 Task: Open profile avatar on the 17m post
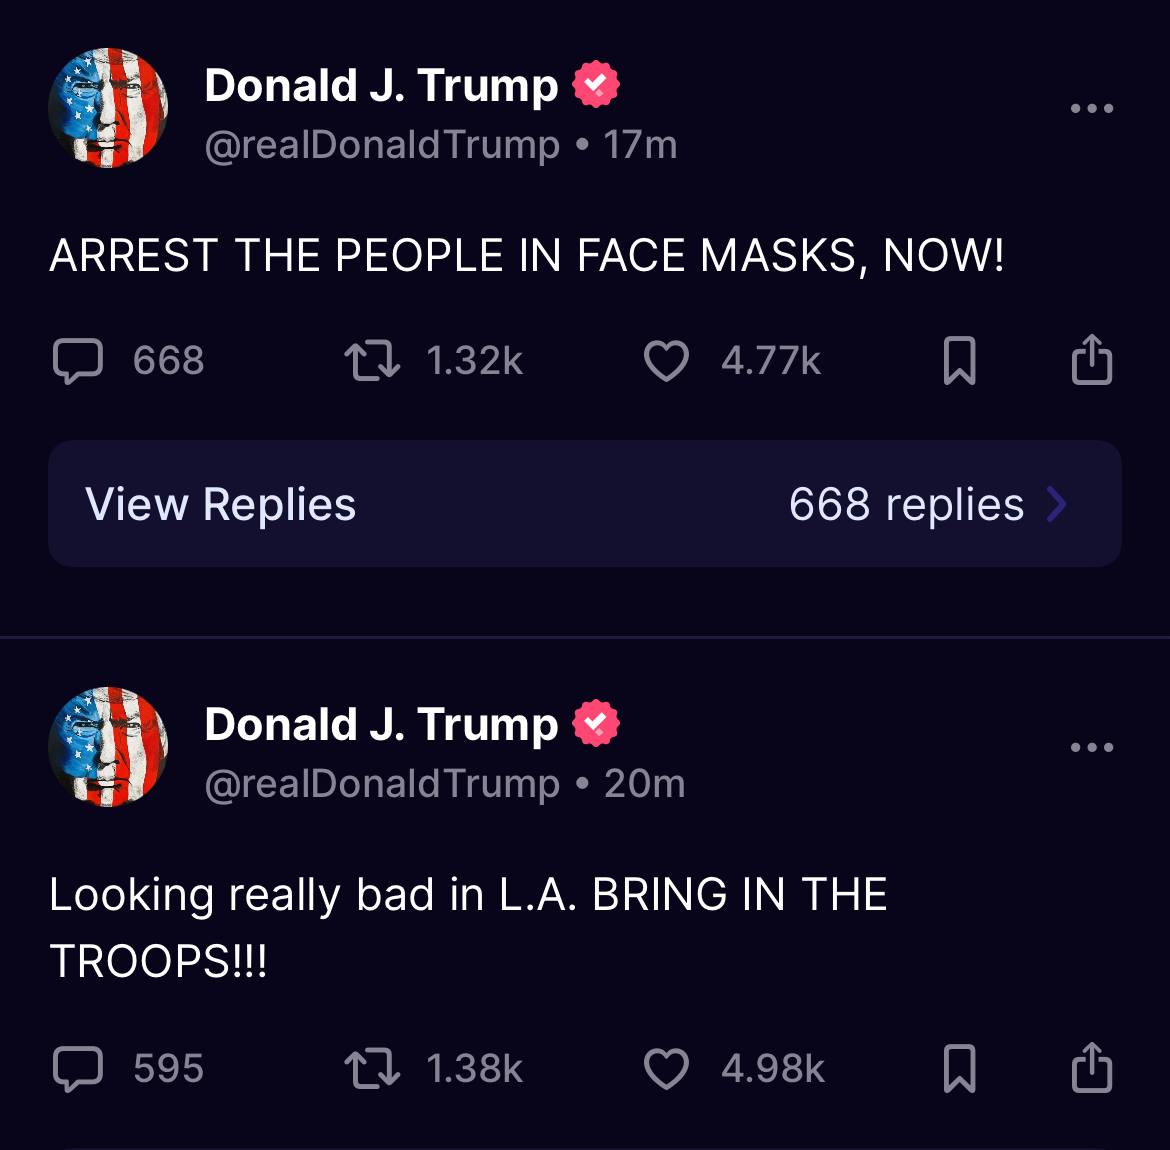[108, 108]
